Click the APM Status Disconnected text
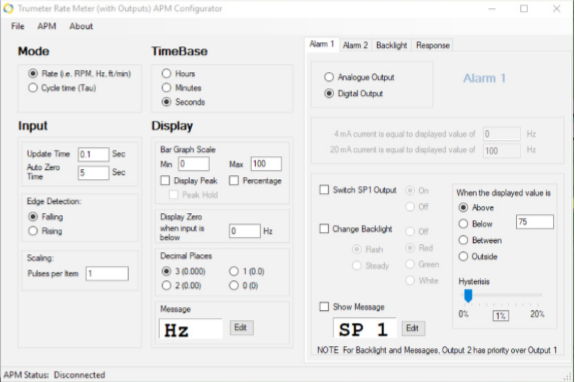This screenshot has height=382, width=575. 54,375
